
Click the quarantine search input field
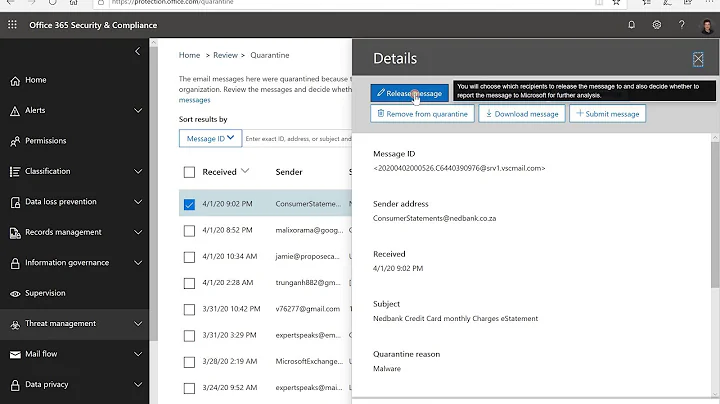pyautogui.click(x=298, y=138)
